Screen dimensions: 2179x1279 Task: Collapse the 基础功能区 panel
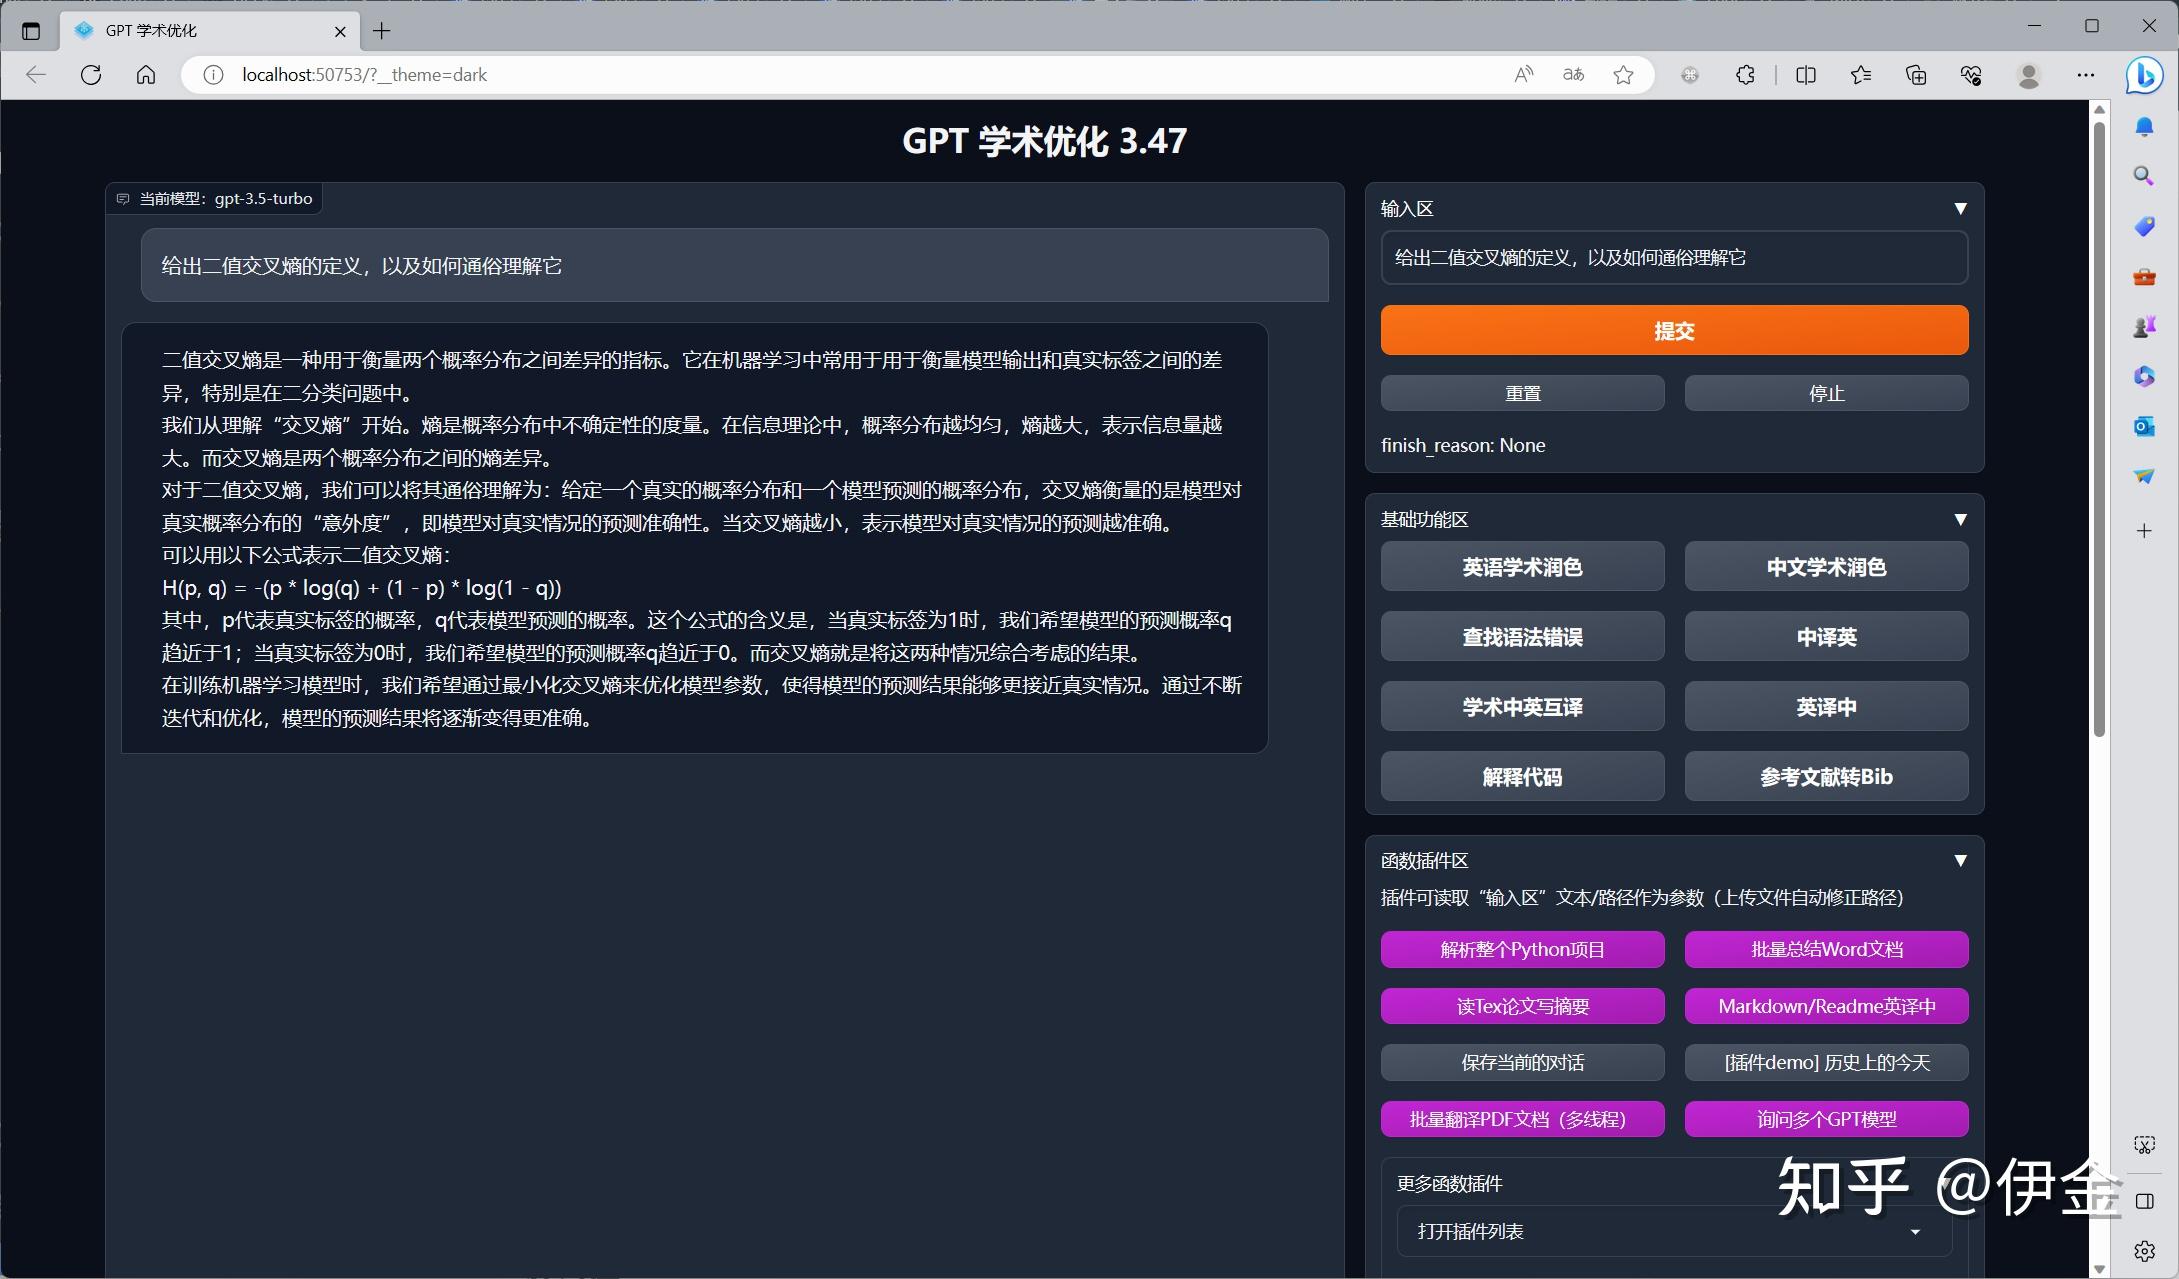pos(1960,519)
